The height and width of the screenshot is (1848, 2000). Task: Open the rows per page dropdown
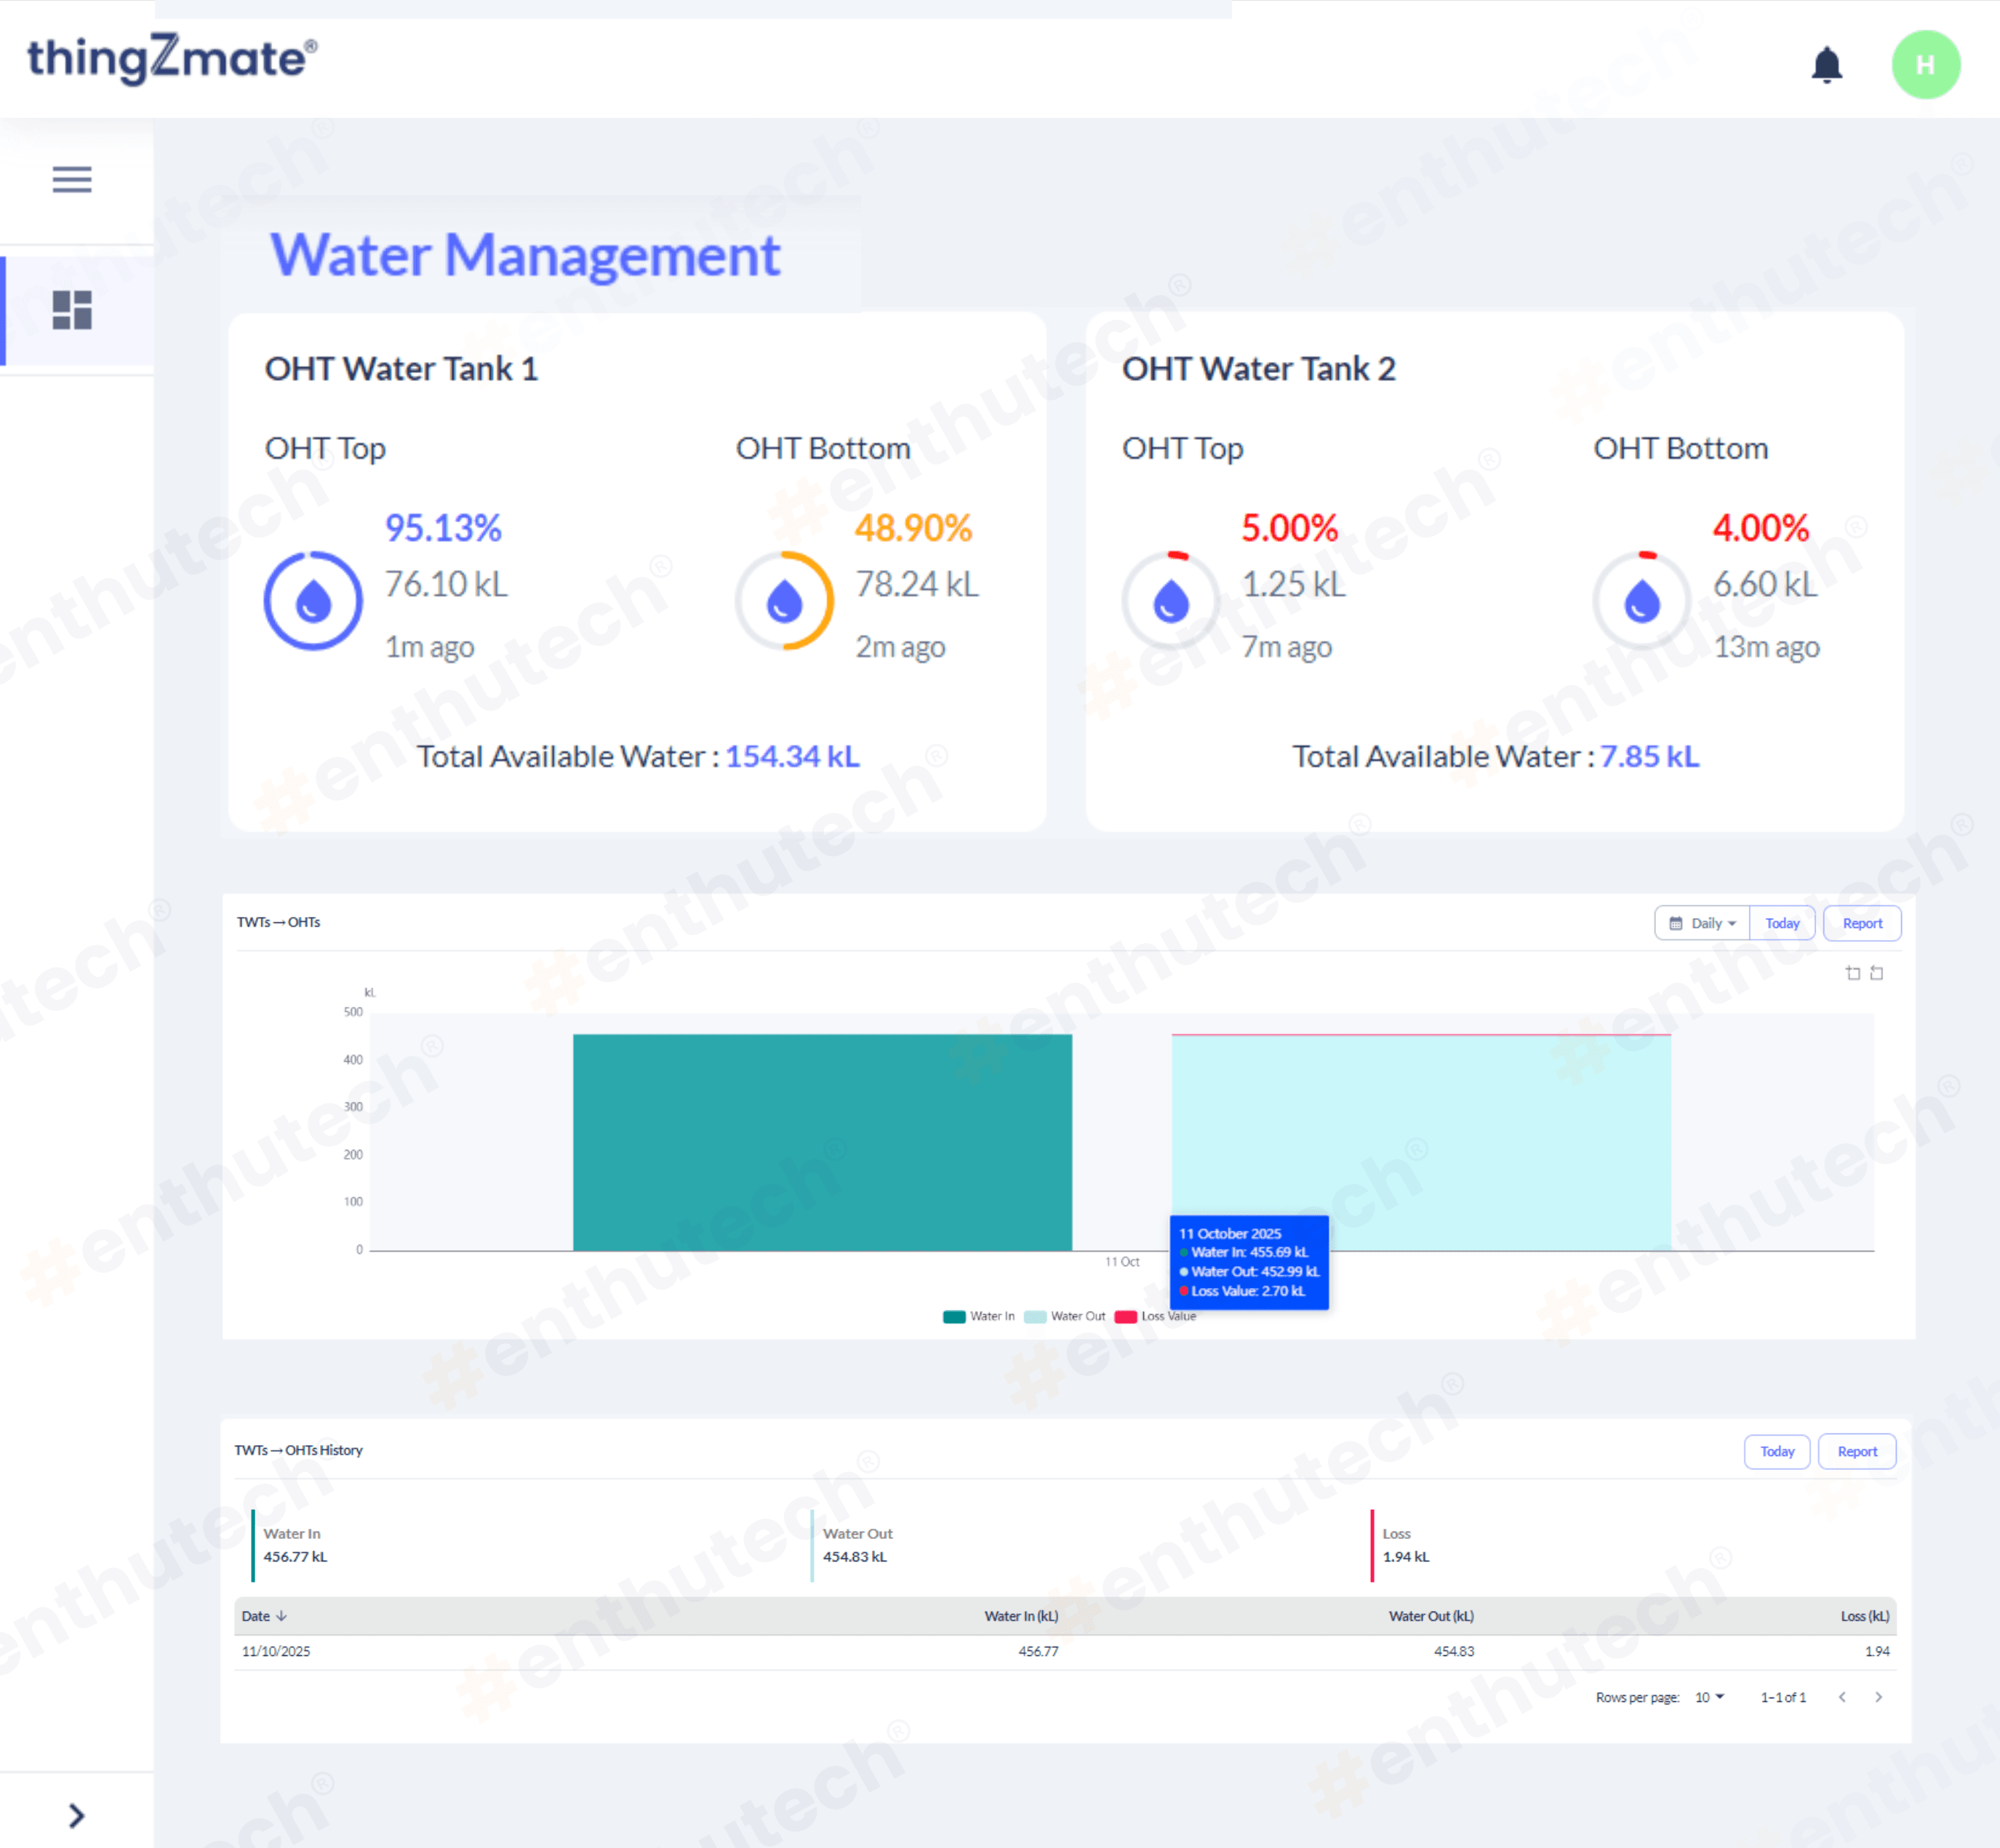pos(1709,1697)
